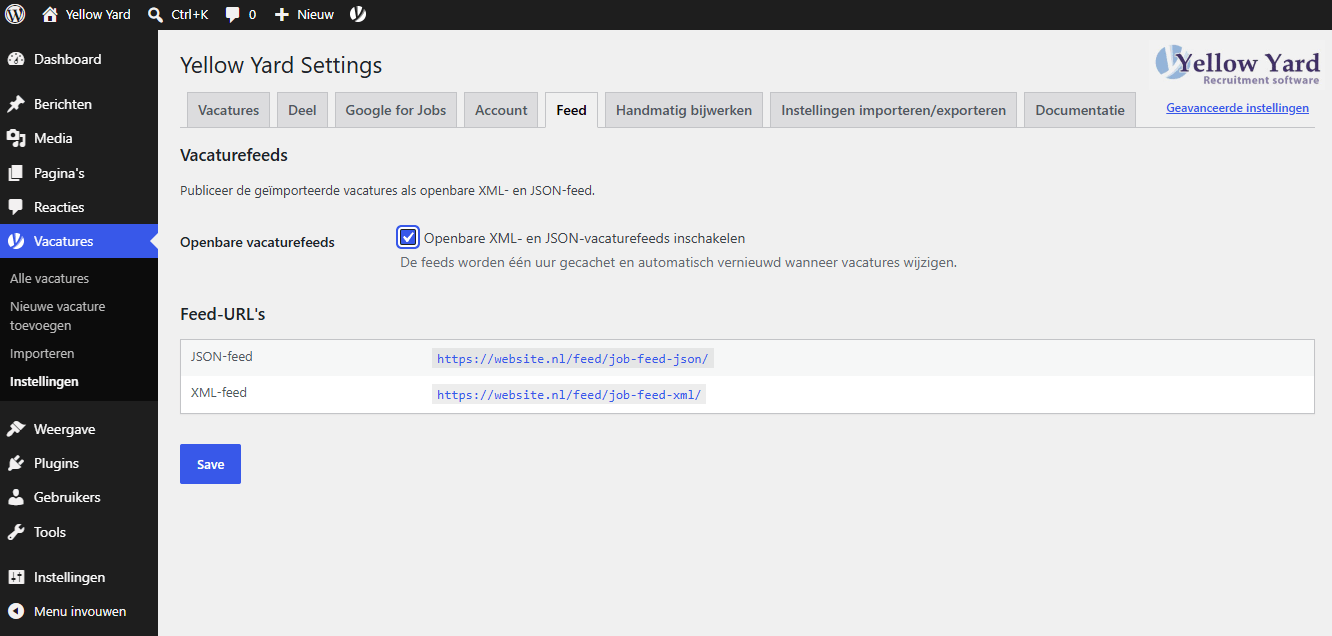Select the Feed tab
Viewport: 1332px width, 636px height.
pyautogui.click(x=571, y=110)
